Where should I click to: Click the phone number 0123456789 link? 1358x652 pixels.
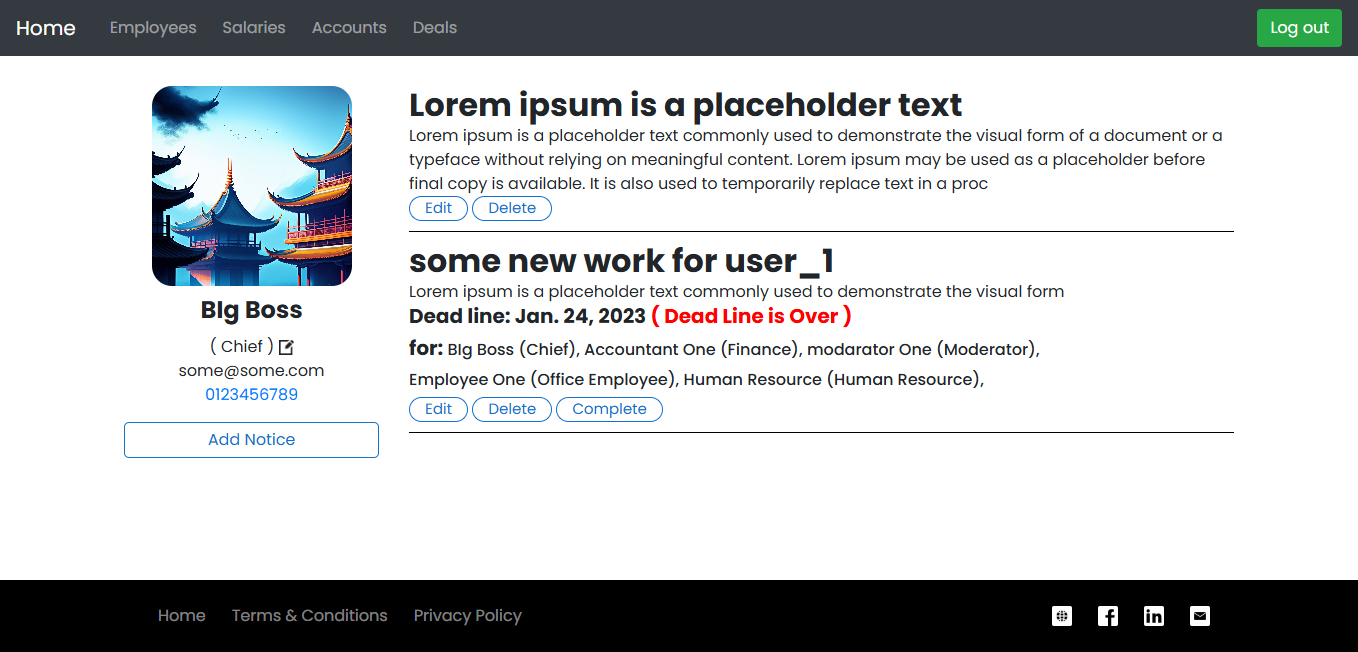251,394
